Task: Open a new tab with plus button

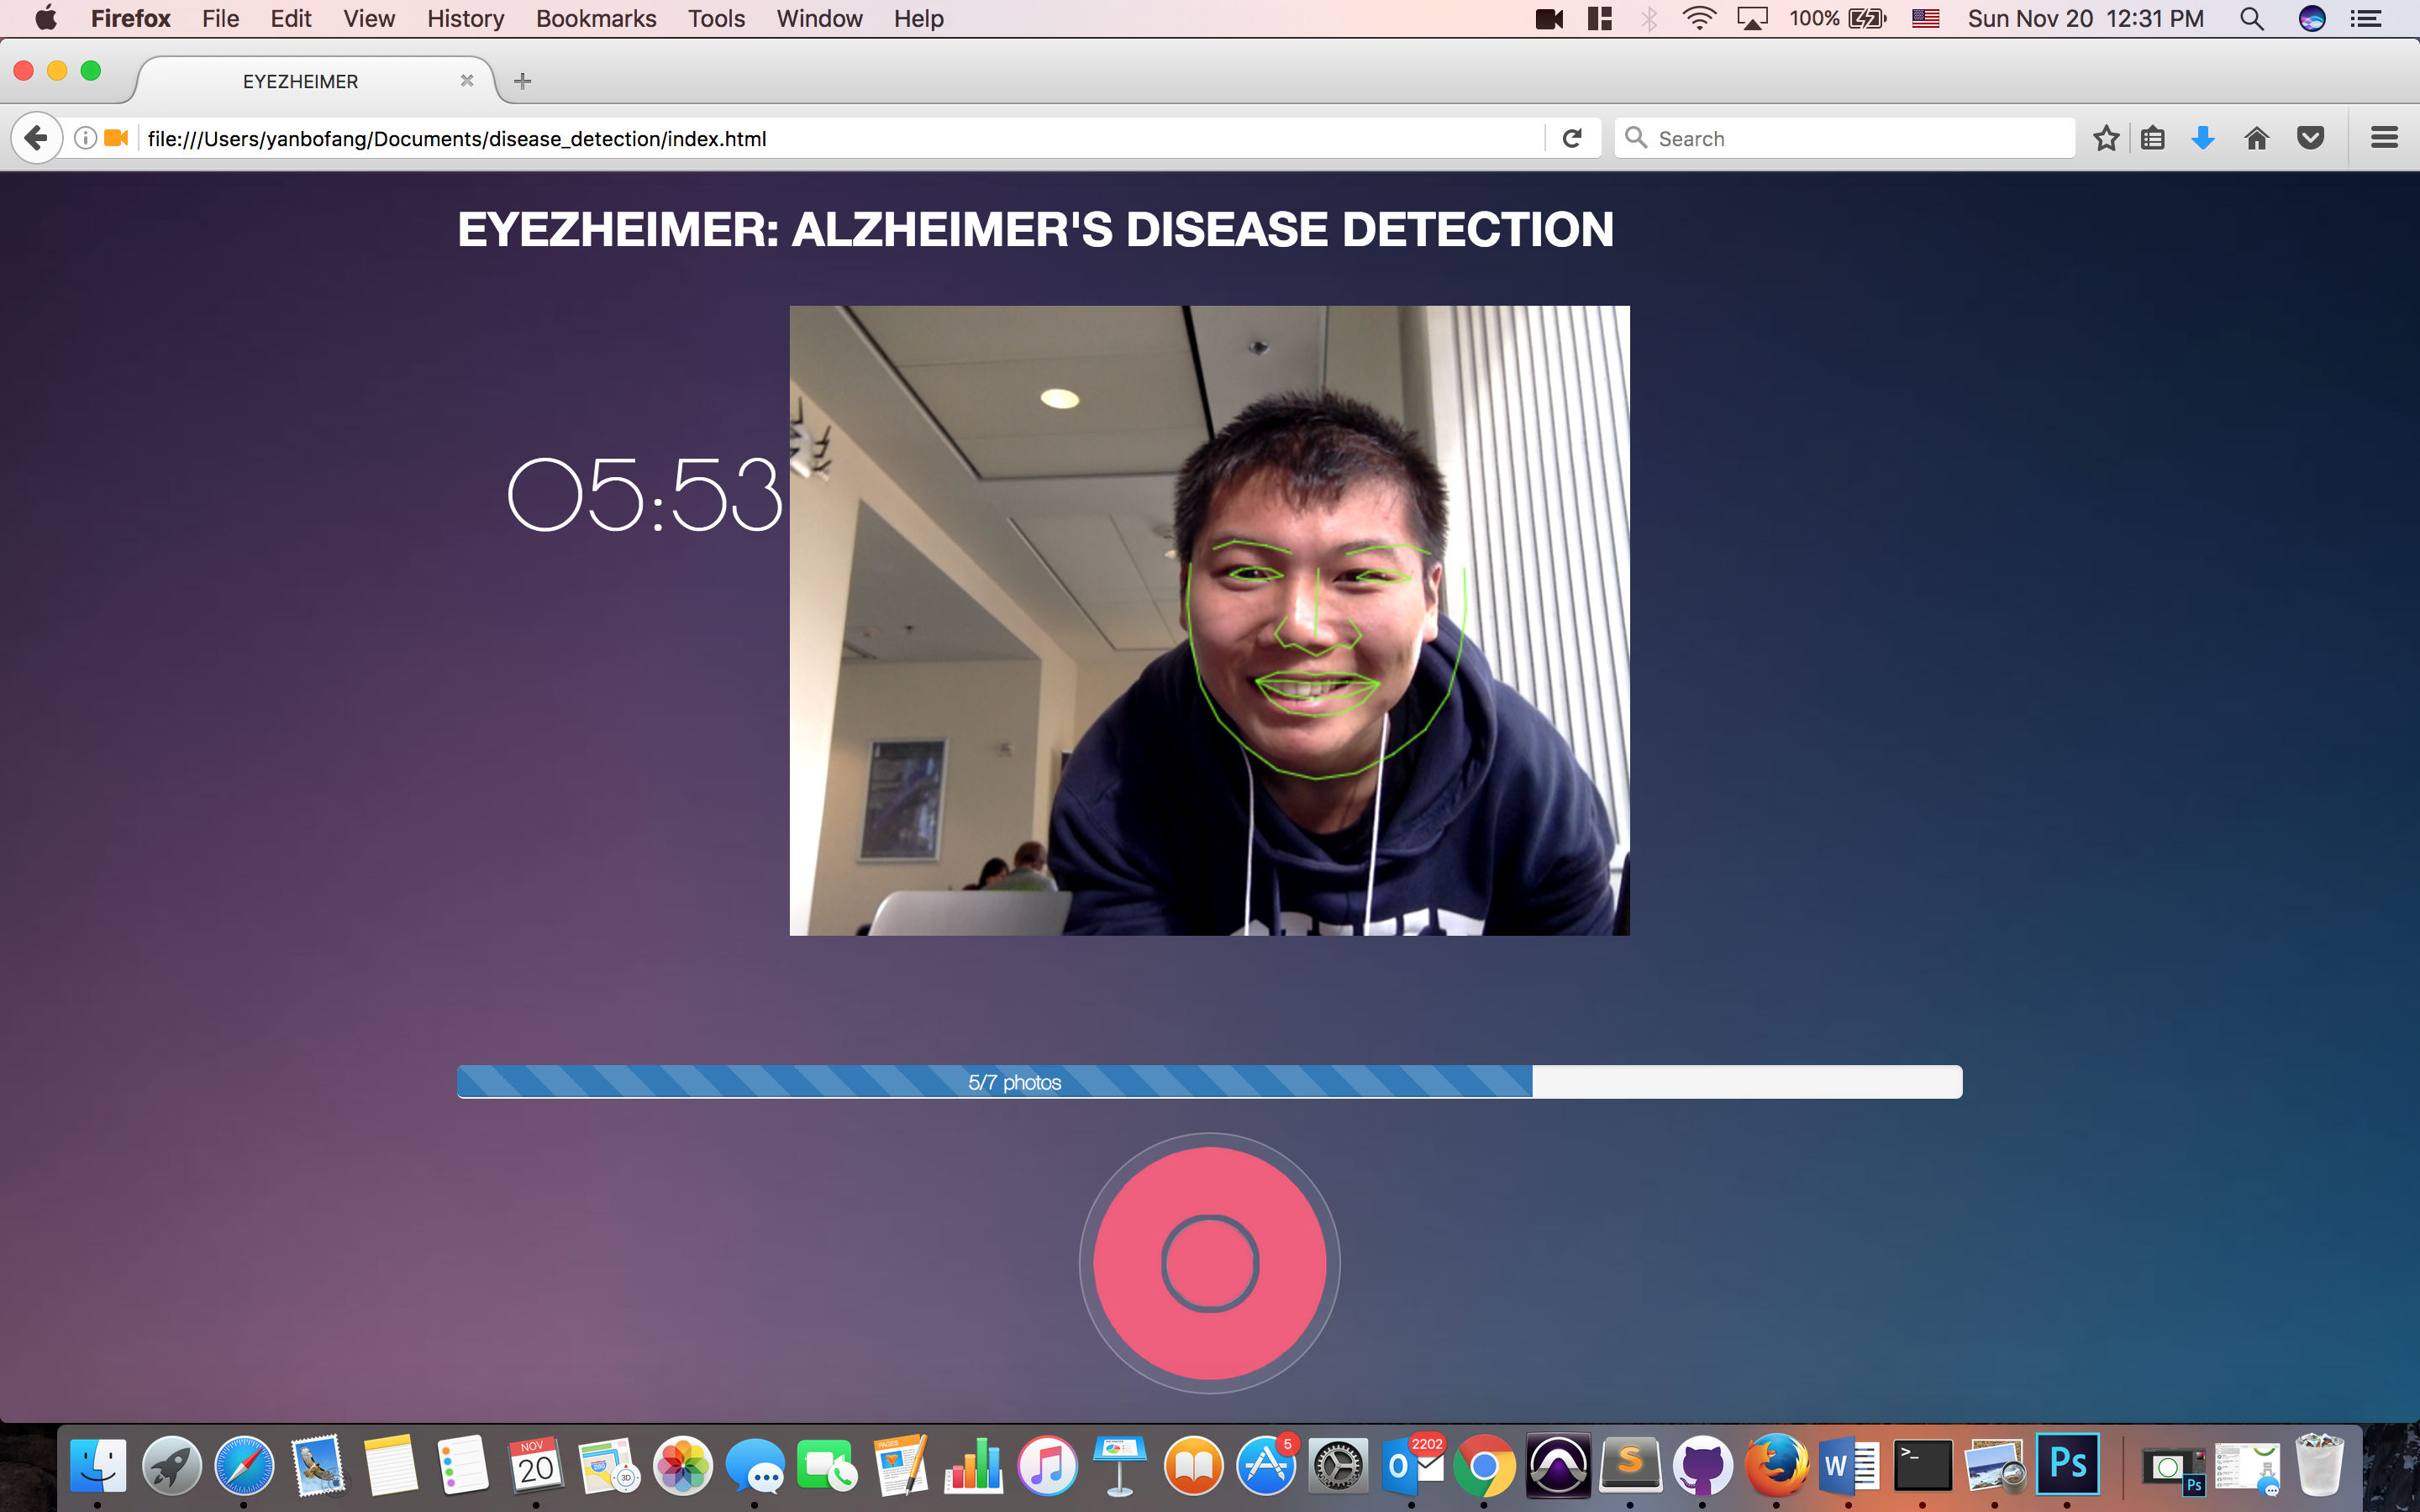Action: point(522,82)
